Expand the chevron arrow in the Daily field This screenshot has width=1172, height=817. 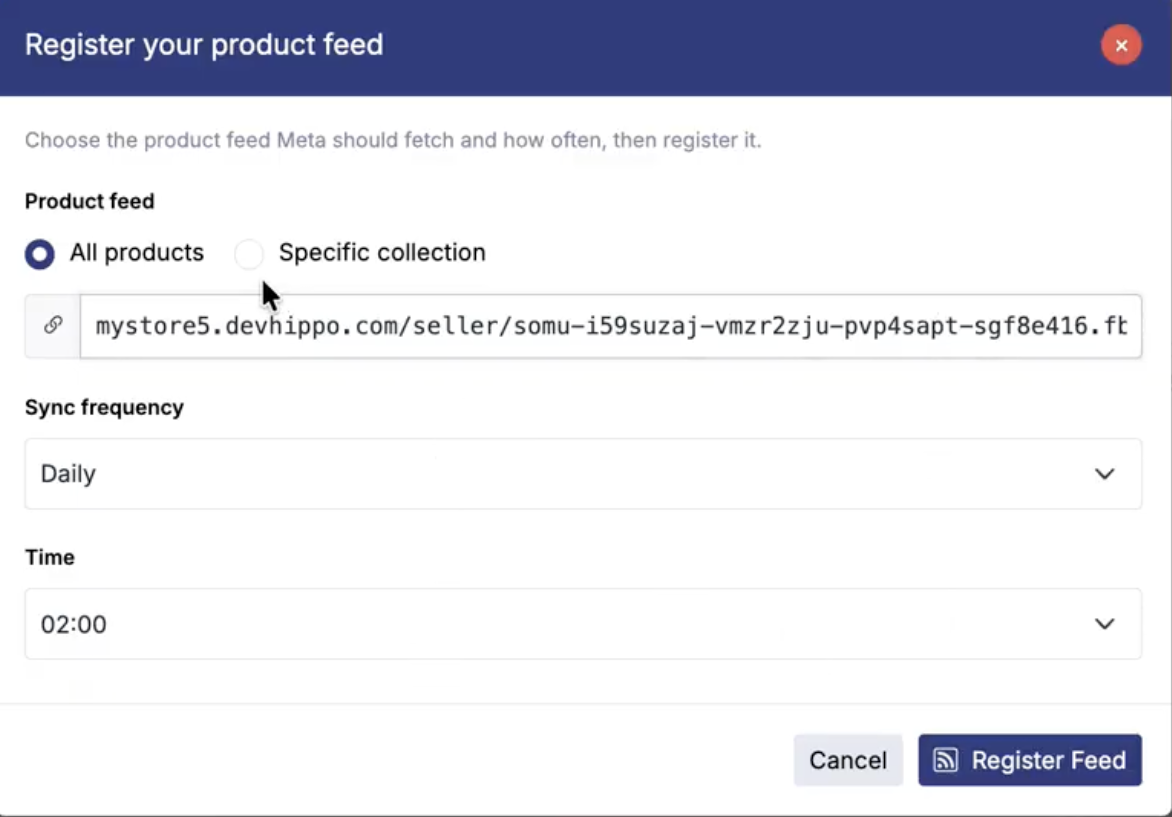(1104, 474)
